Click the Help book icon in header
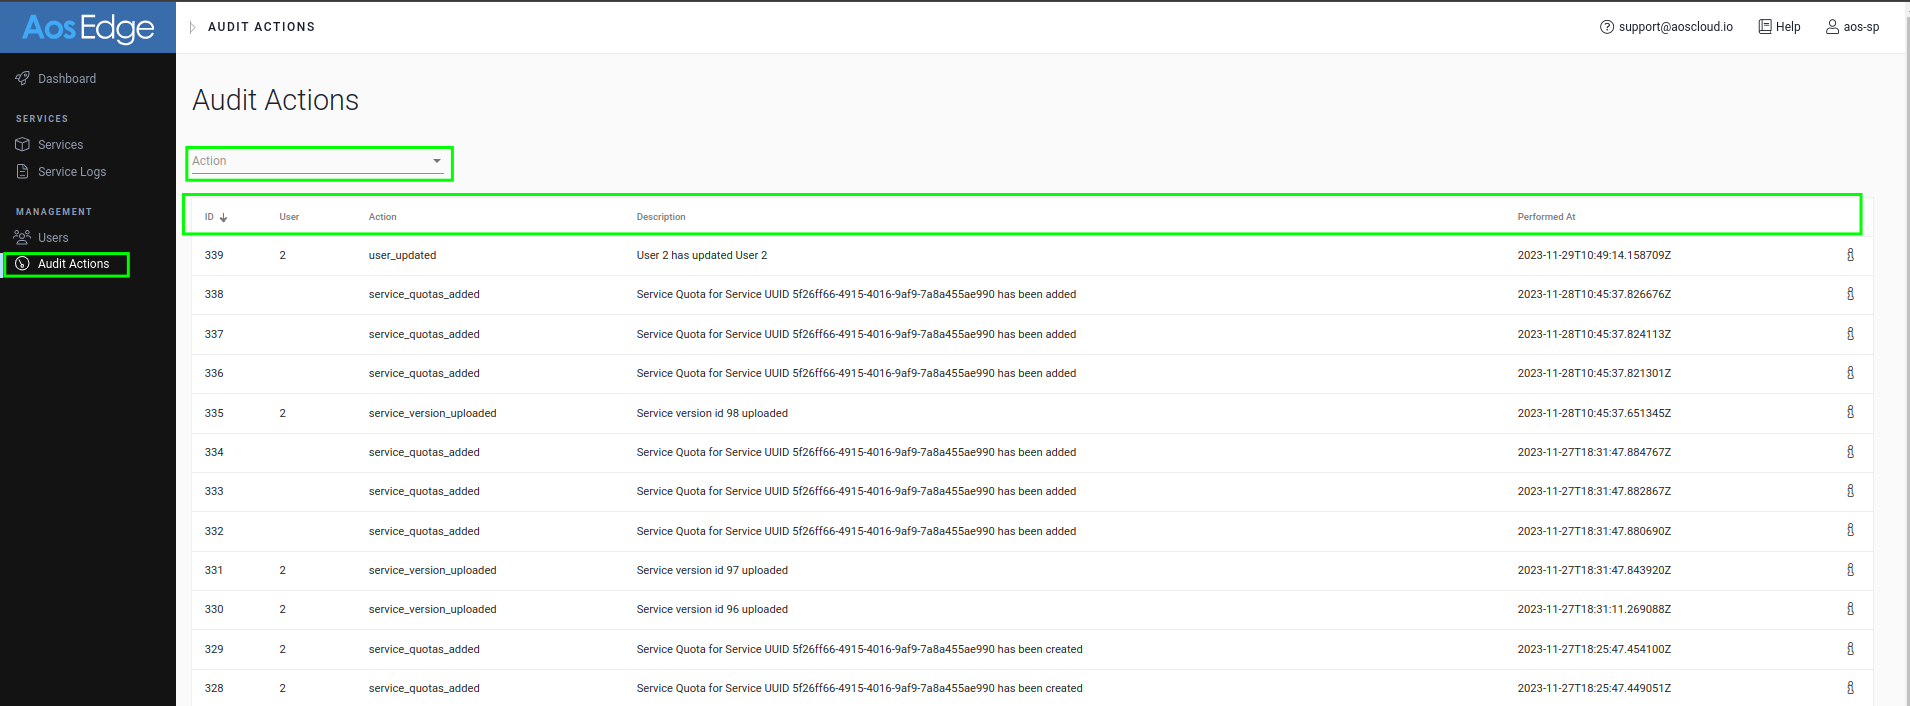The image size is (1910, 706). tap(1765, 27)
